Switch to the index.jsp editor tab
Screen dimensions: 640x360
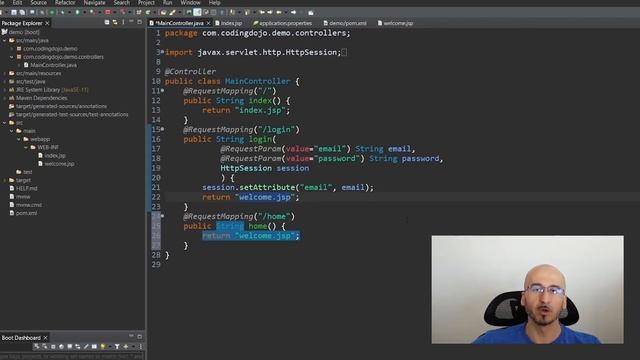pos(231,23)
